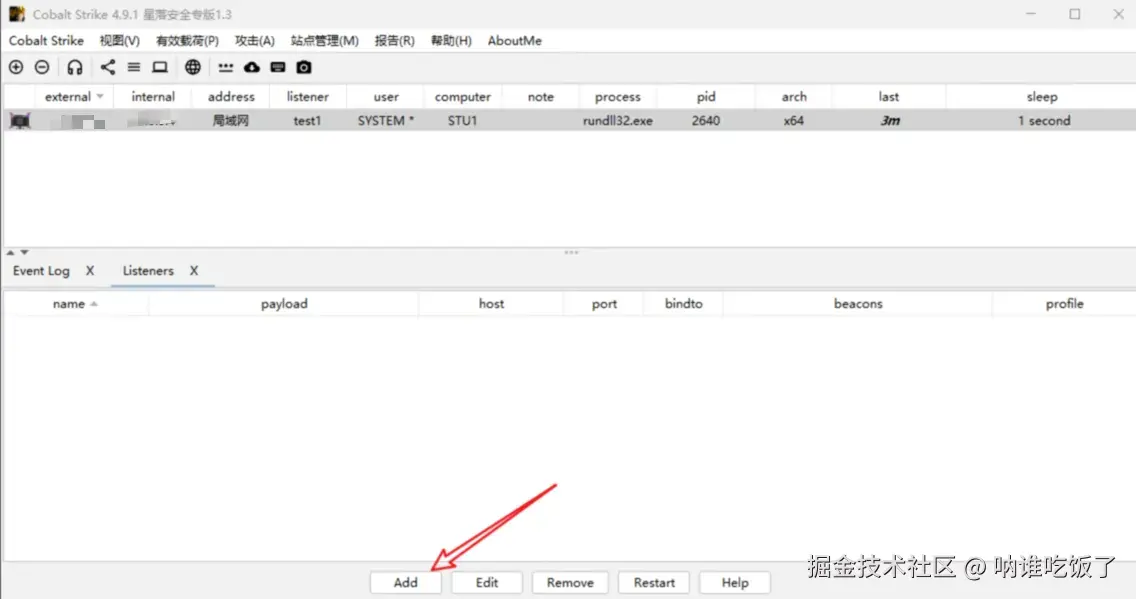Sort listeners by host column header
This screenshot has height=599, width=1136.
click(491, 304)
